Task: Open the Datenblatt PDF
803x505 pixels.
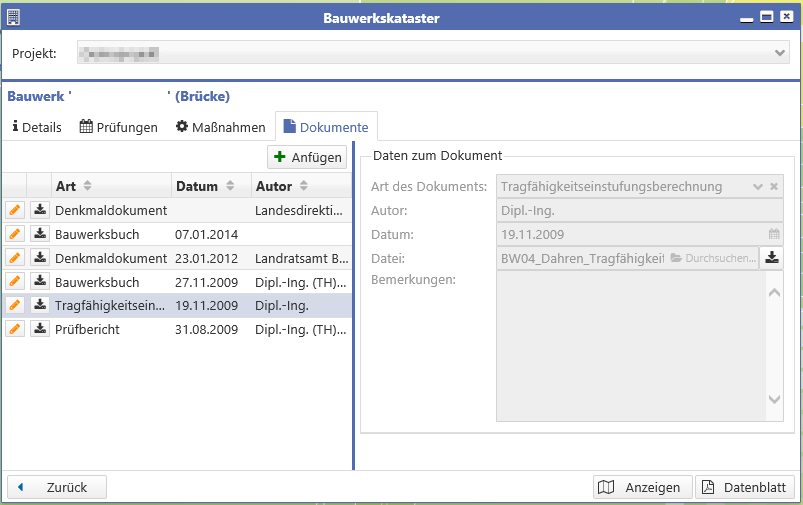Action: [745, 487]
